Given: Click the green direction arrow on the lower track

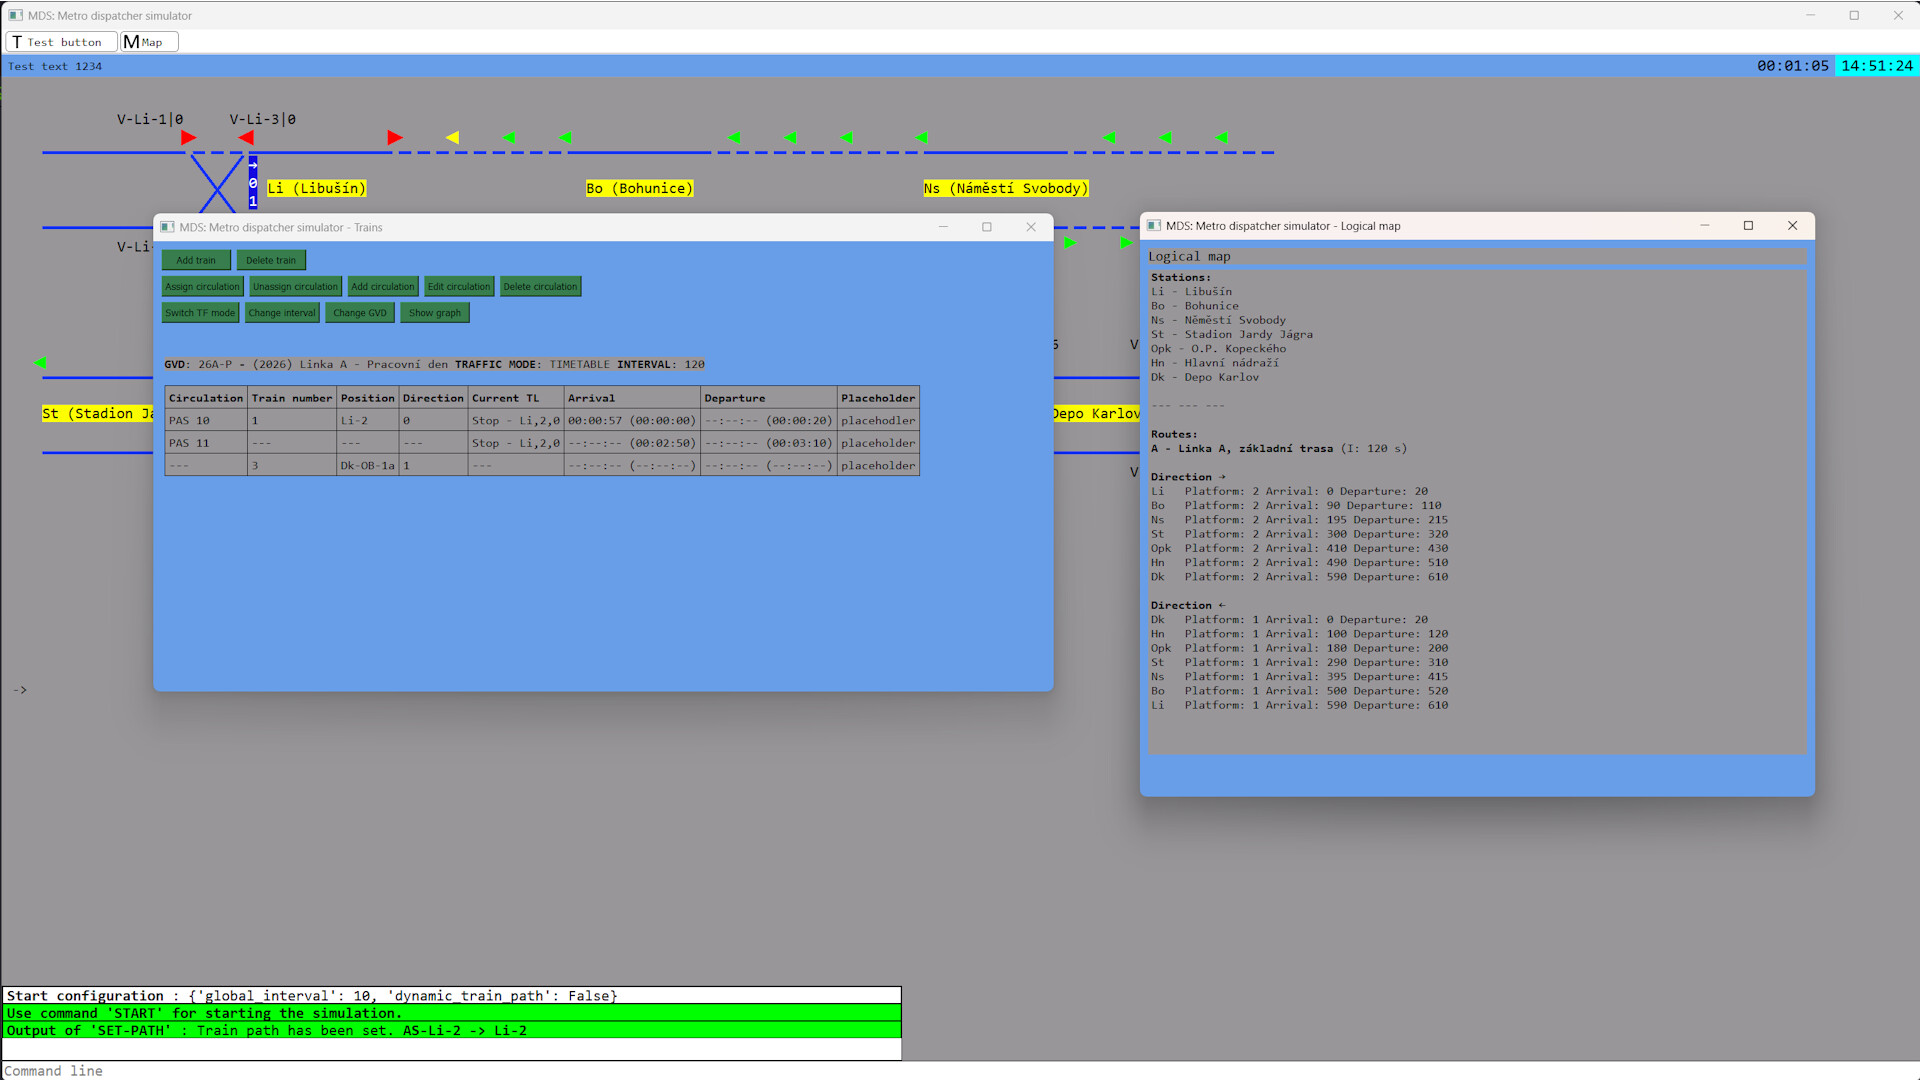Looking at the screenshot, I should pyautogui.click(x=1070, y=242).
